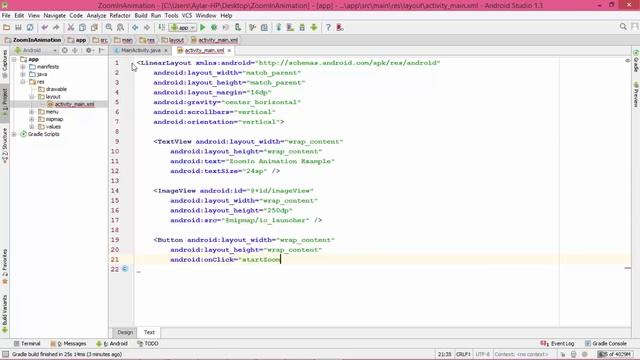The image size is (640, 360).
Task: Click the Paste toolbar icon
Action: [94, 27]
